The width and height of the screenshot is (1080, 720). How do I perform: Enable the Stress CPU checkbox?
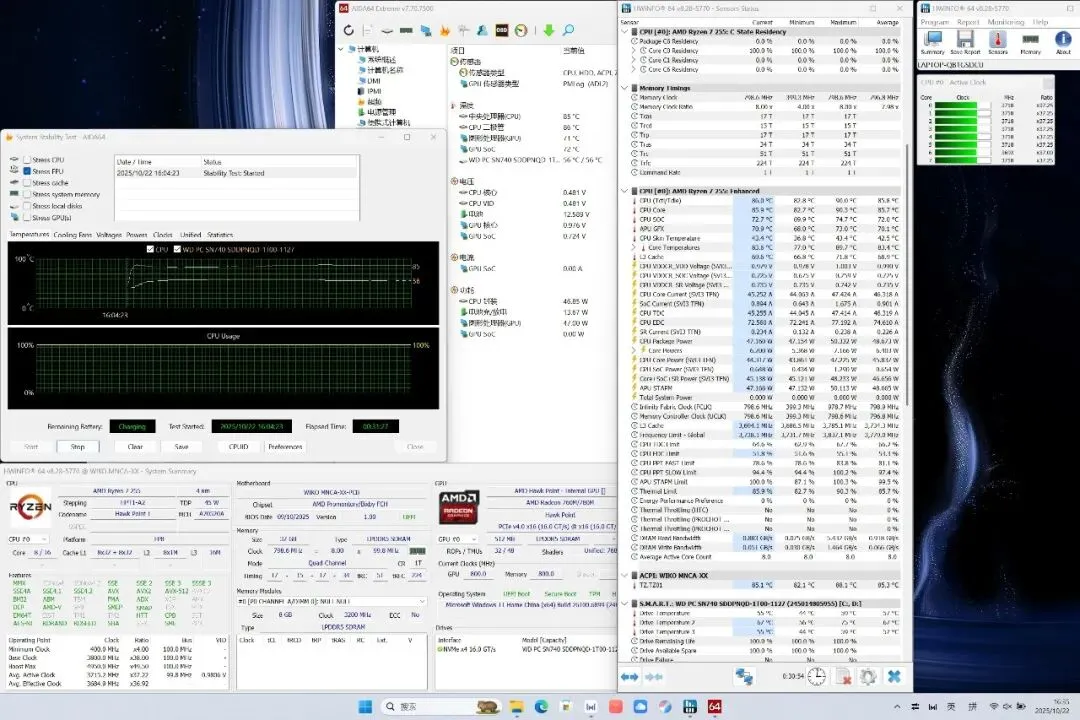click(x=26, y=160)
